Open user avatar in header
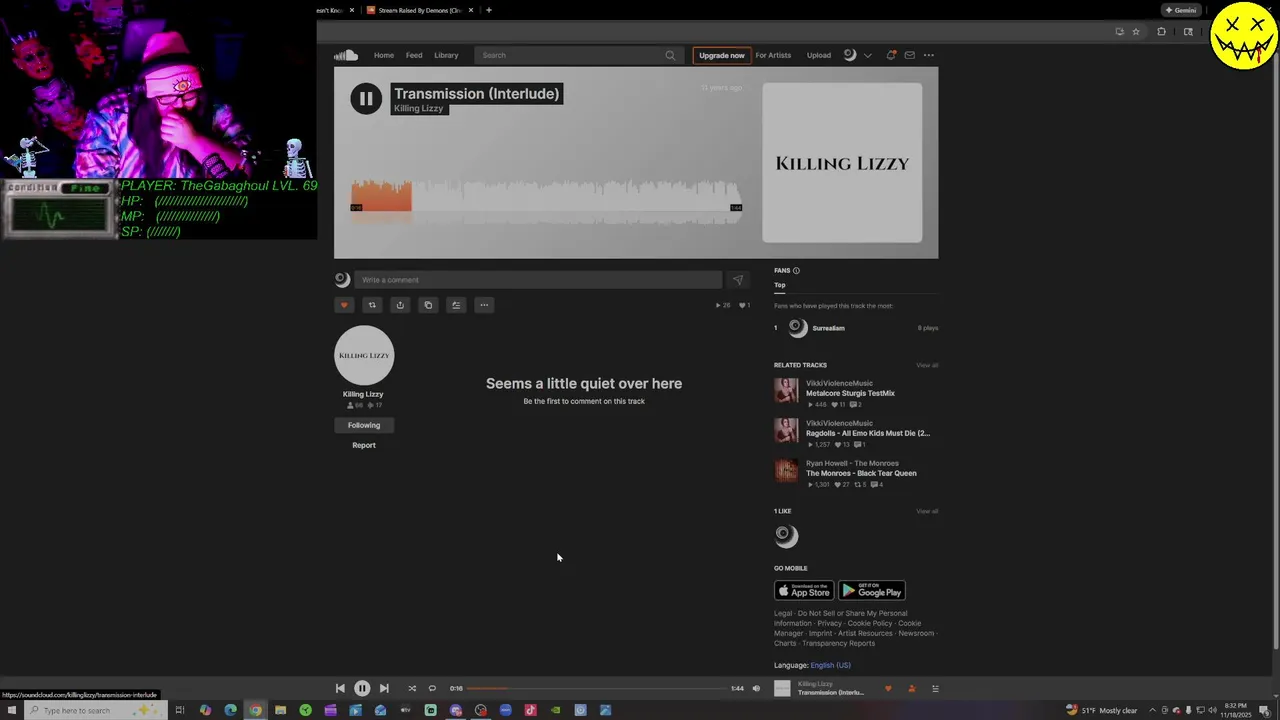1280x720 pixels. (x=850, y=55)
